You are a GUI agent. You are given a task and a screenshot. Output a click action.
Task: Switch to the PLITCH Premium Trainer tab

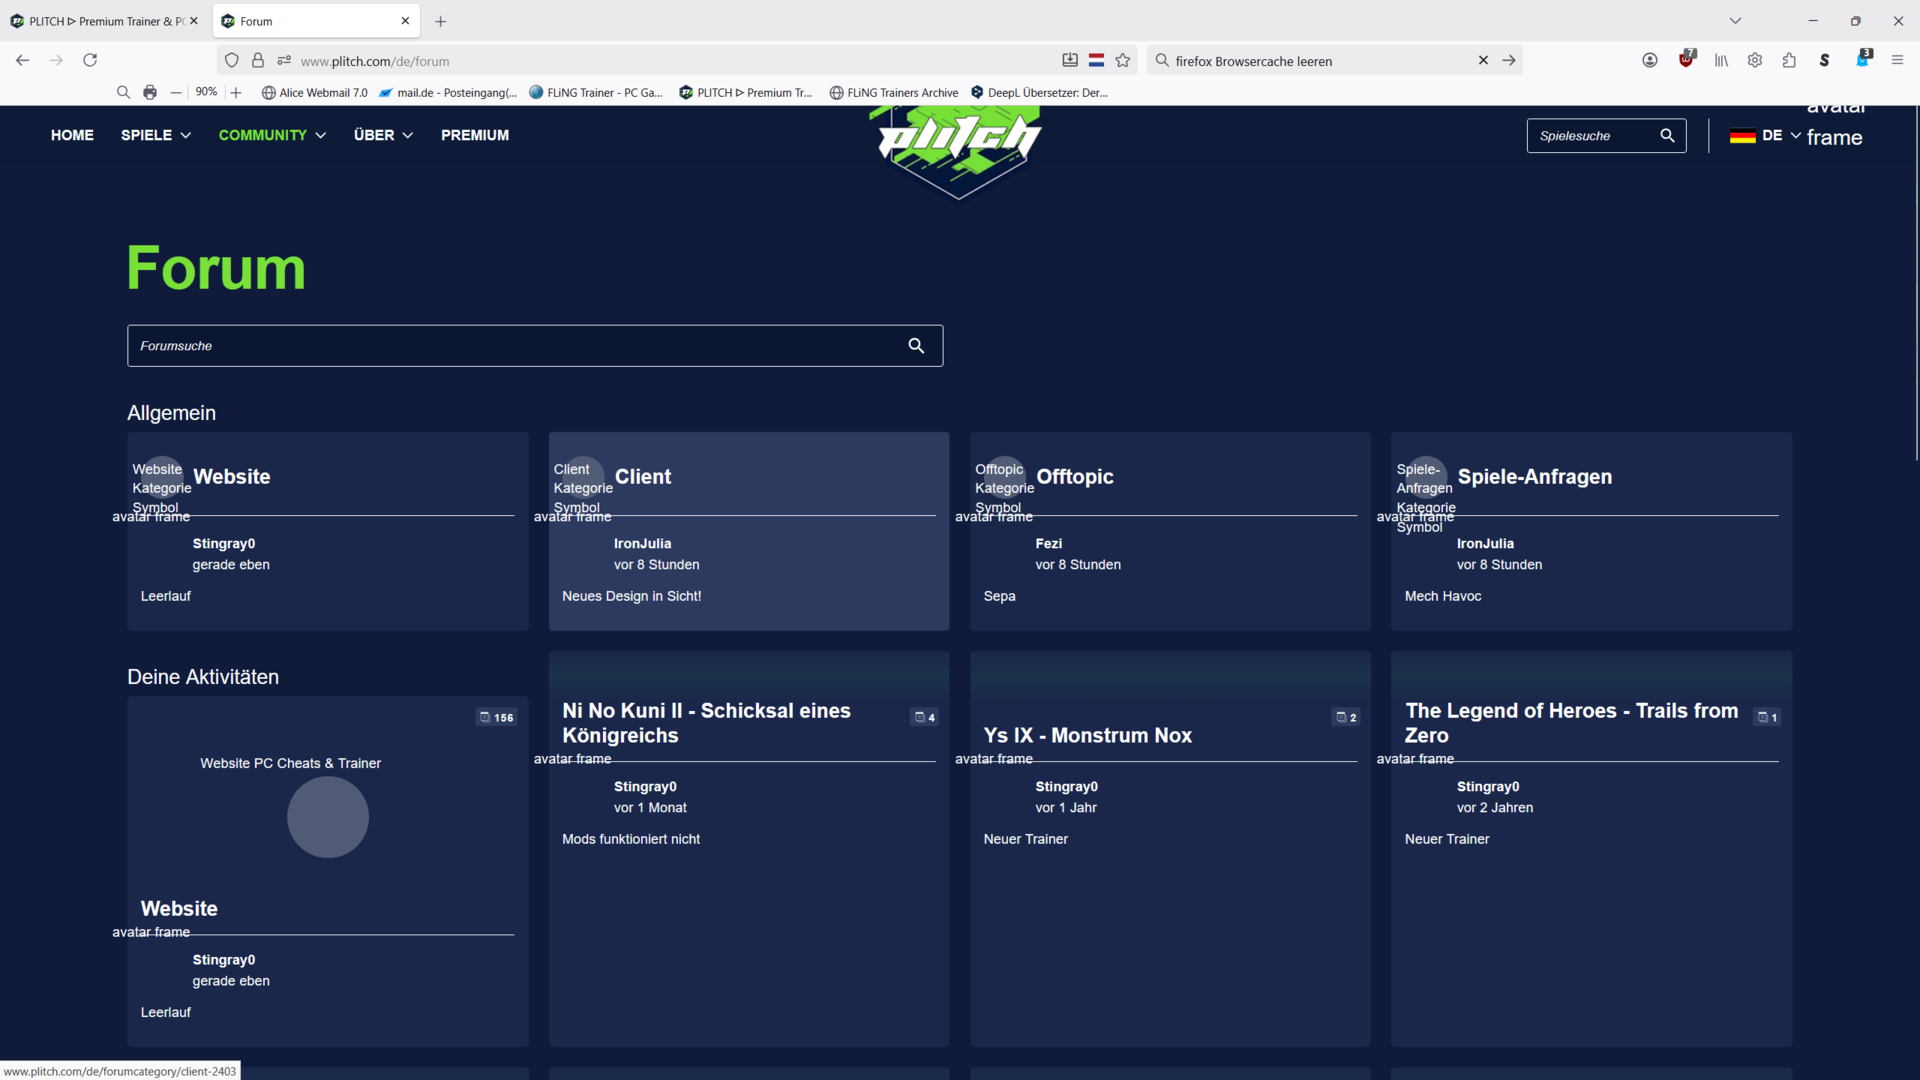click(x=100, y=21)
